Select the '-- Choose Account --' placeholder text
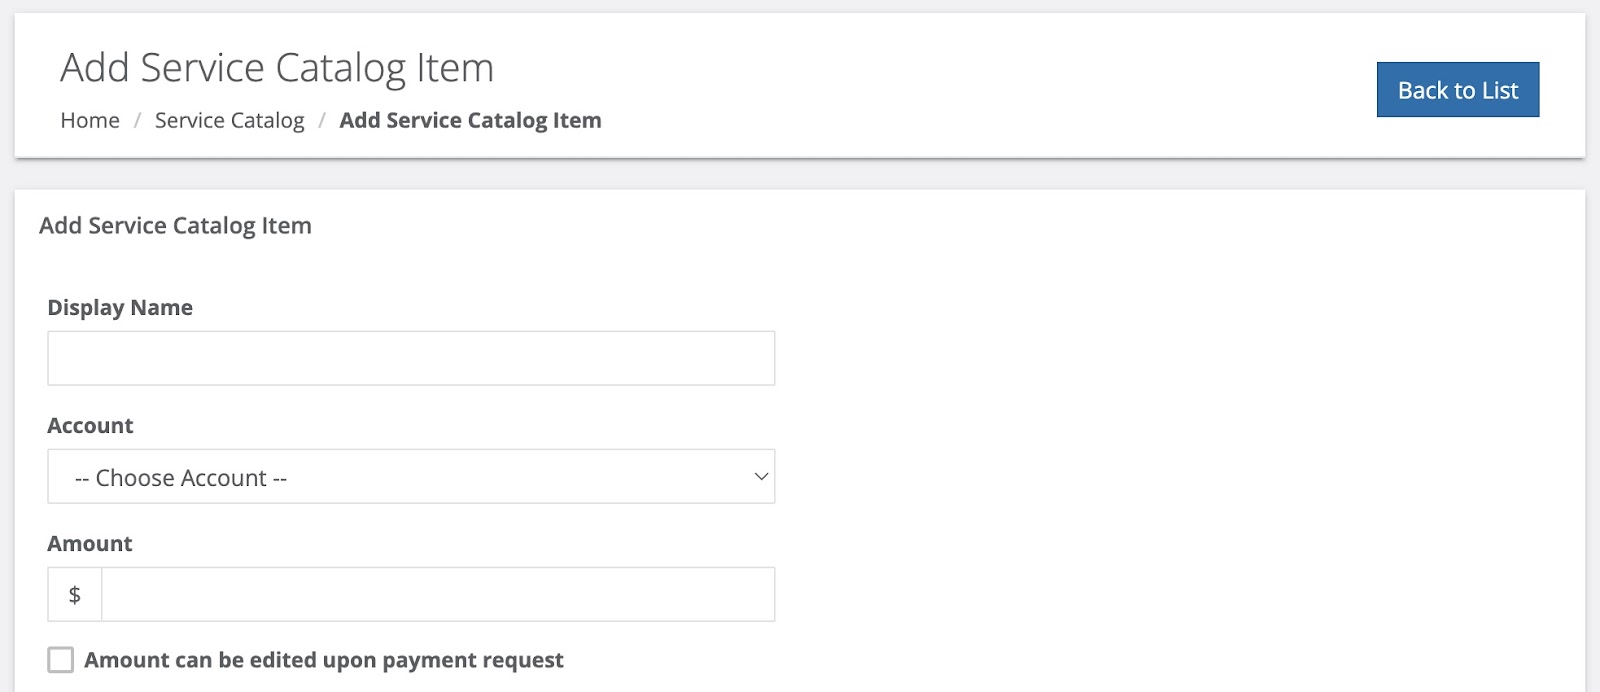Screen dimensions: 1600x692 pyautogui.click(x=181, y=479)
